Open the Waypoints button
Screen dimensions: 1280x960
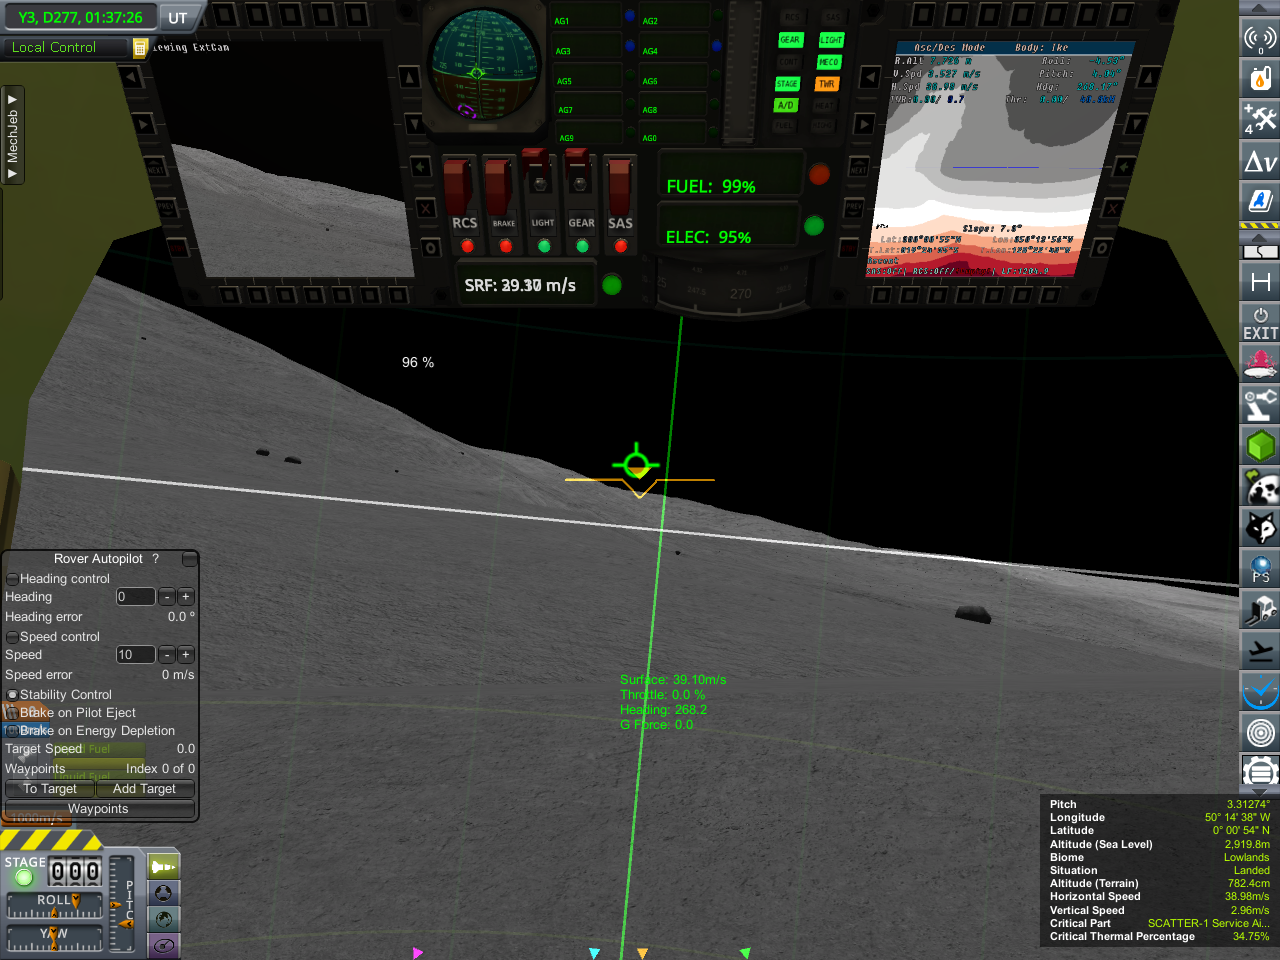pos(98,809)
